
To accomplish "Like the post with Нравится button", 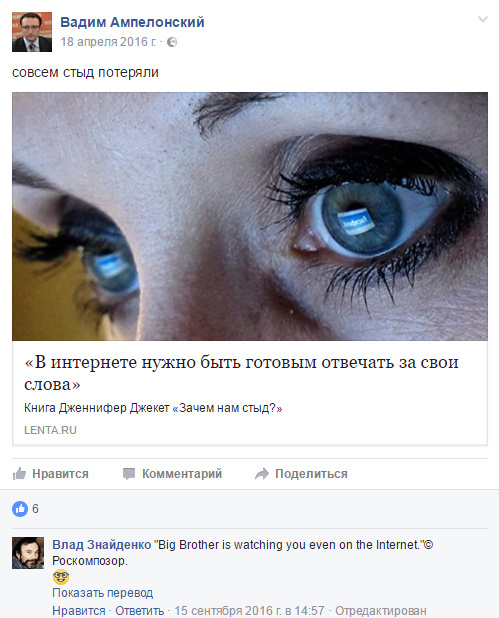I will (50, 473).
